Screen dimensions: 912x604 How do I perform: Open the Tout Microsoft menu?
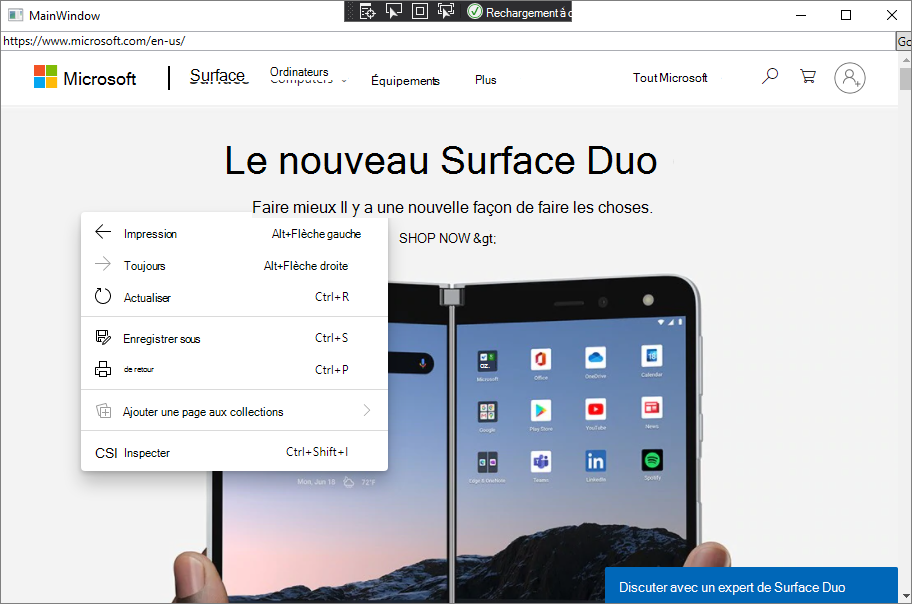(x=669, y=77)
